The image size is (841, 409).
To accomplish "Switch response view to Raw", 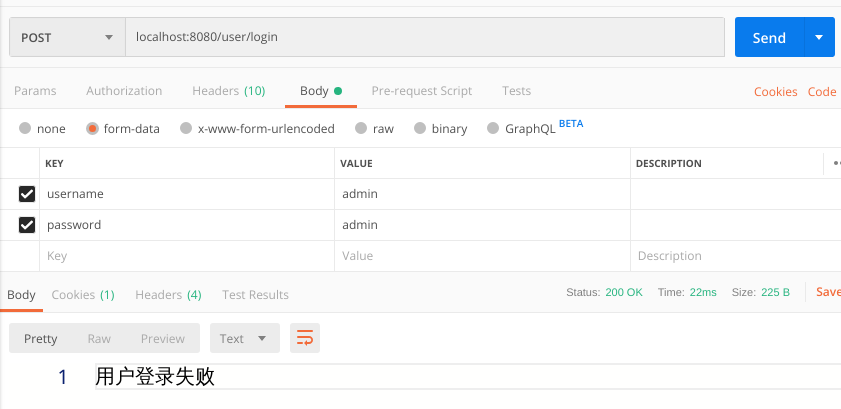I will click(x=99, y=338).
